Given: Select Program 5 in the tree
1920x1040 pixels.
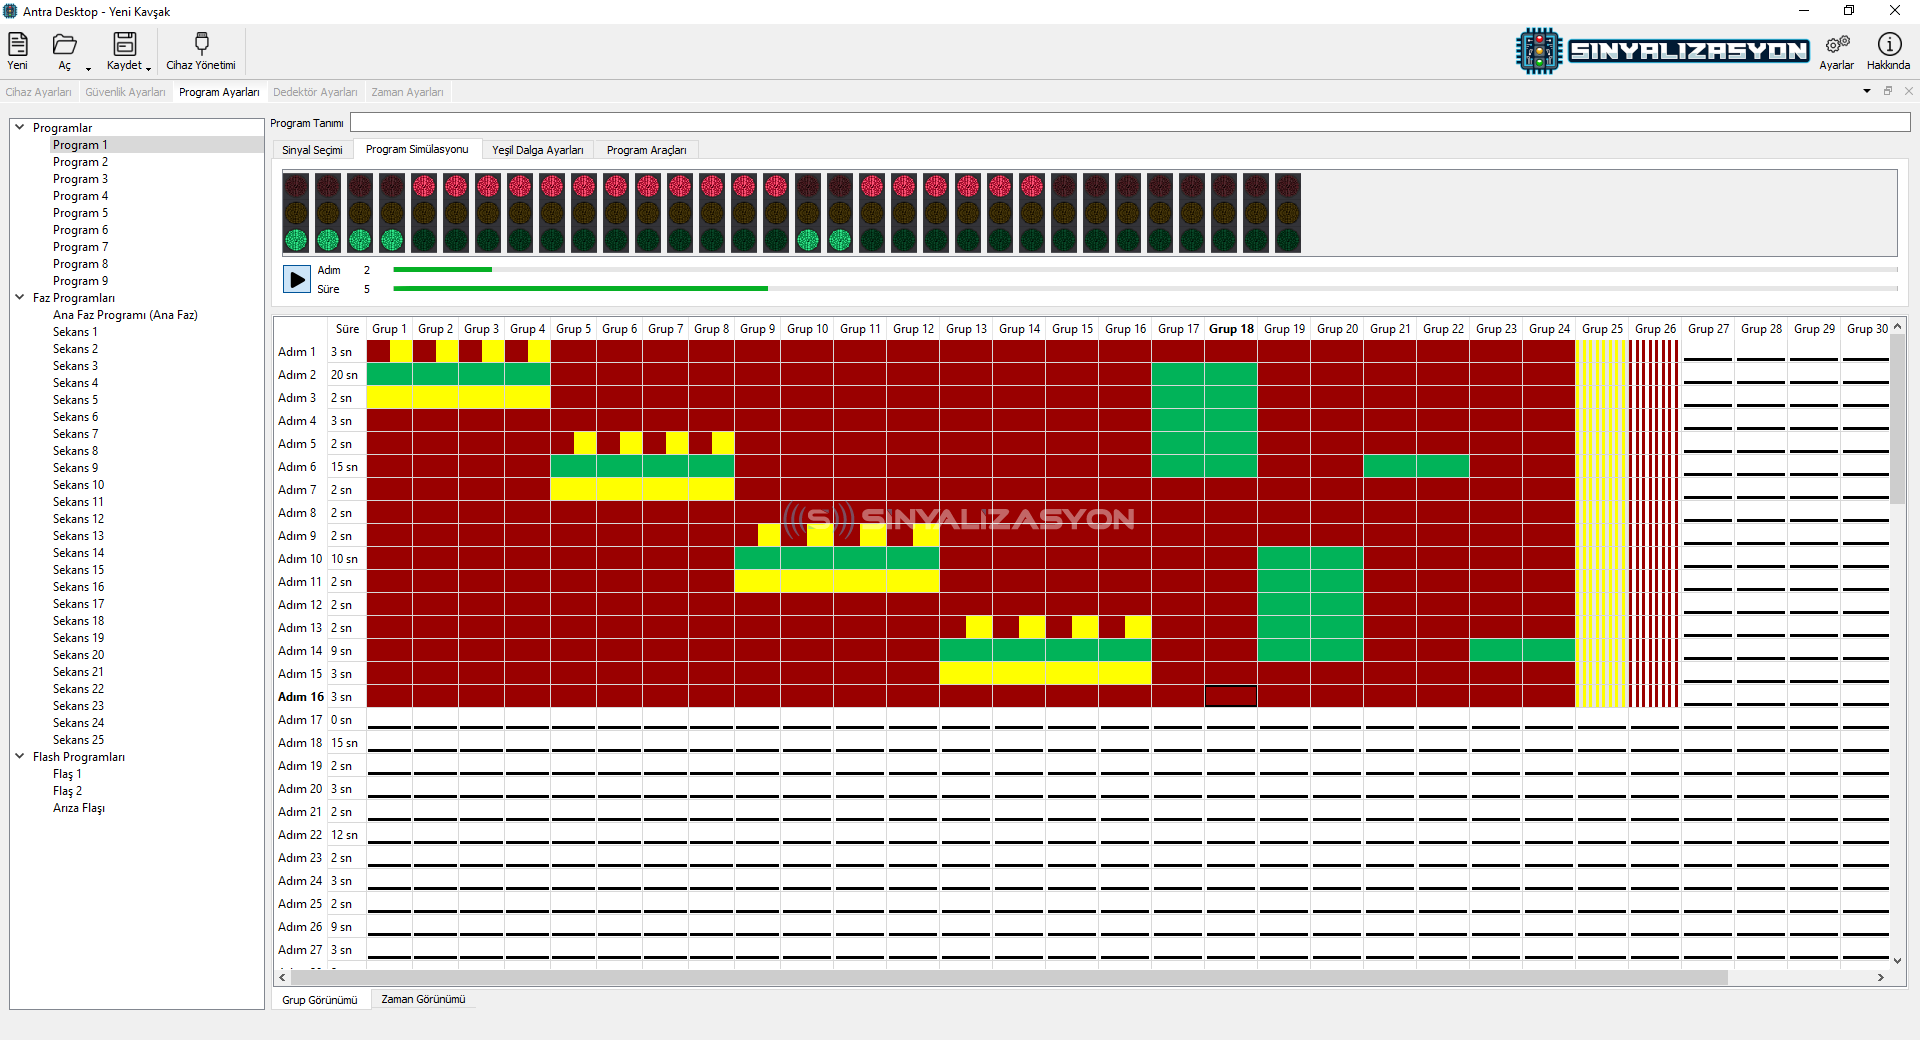Looking at the screenshot, I should click(x=80, y=213).
